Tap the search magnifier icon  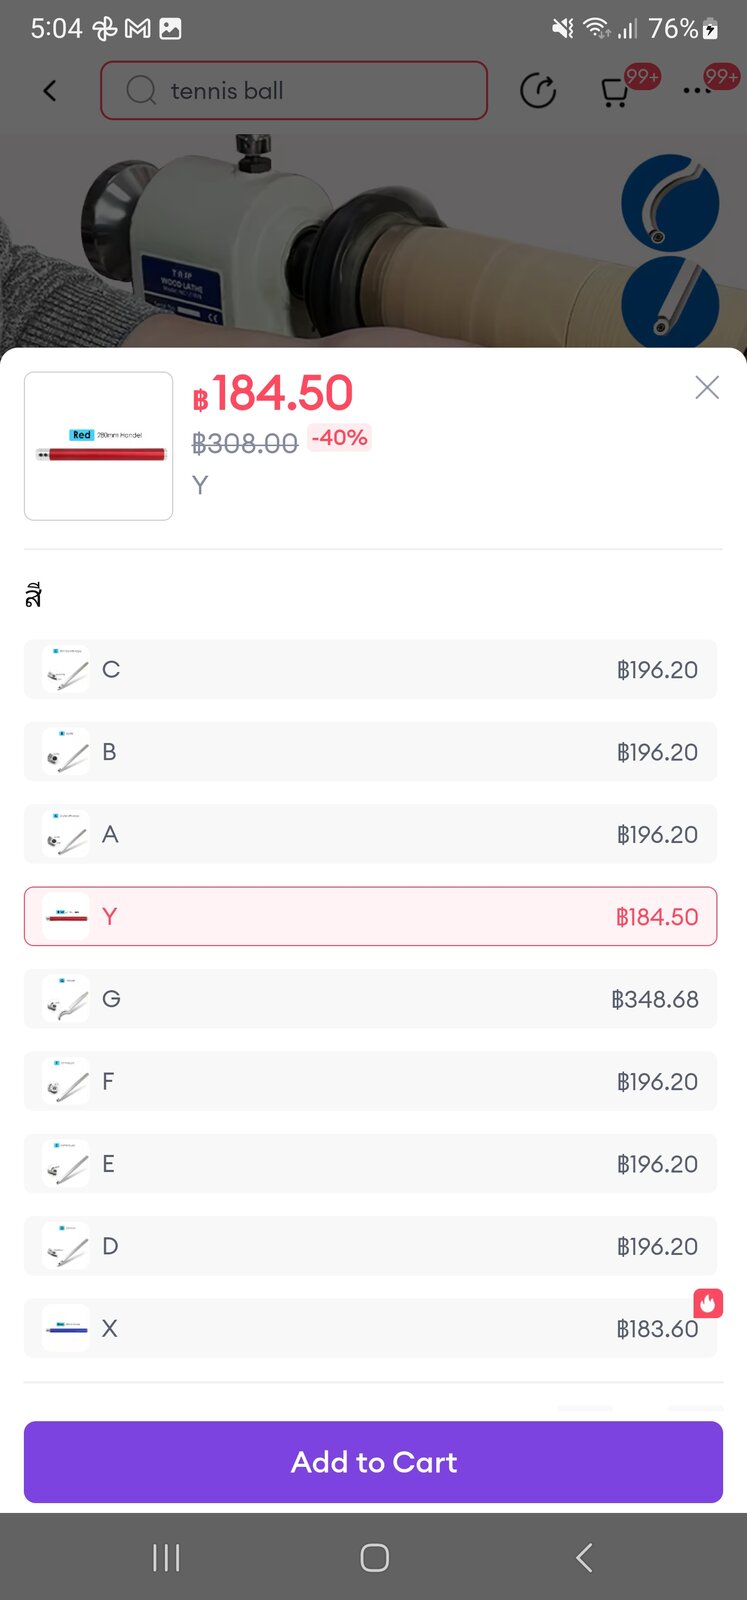(141, 91)
